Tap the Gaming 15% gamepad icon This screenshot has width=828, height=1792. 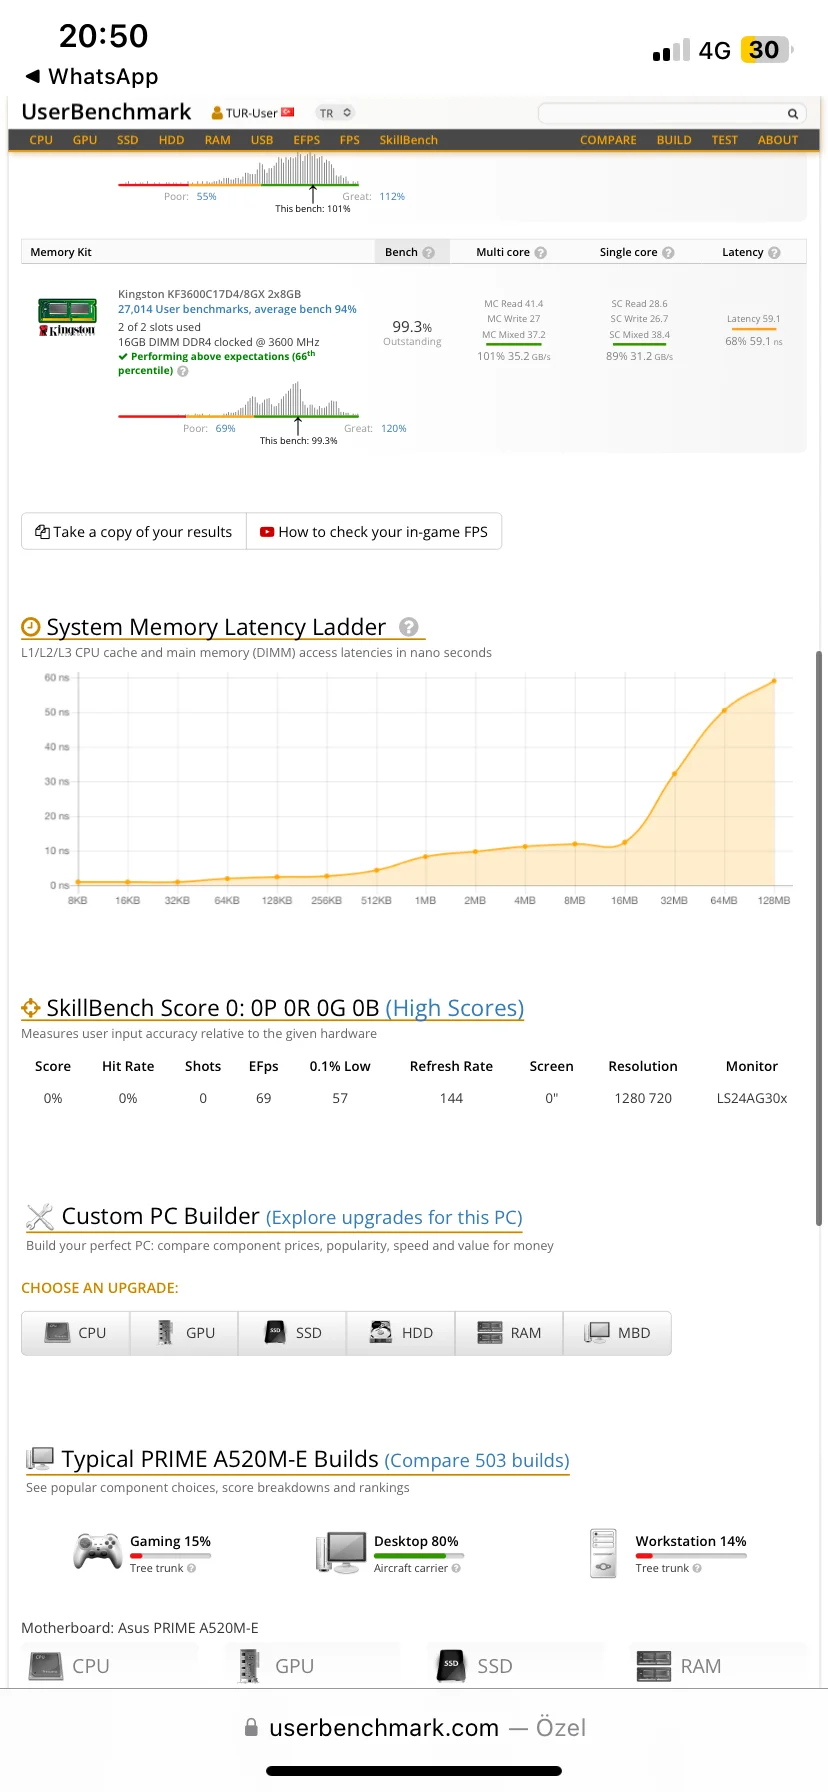point(98,1552)
